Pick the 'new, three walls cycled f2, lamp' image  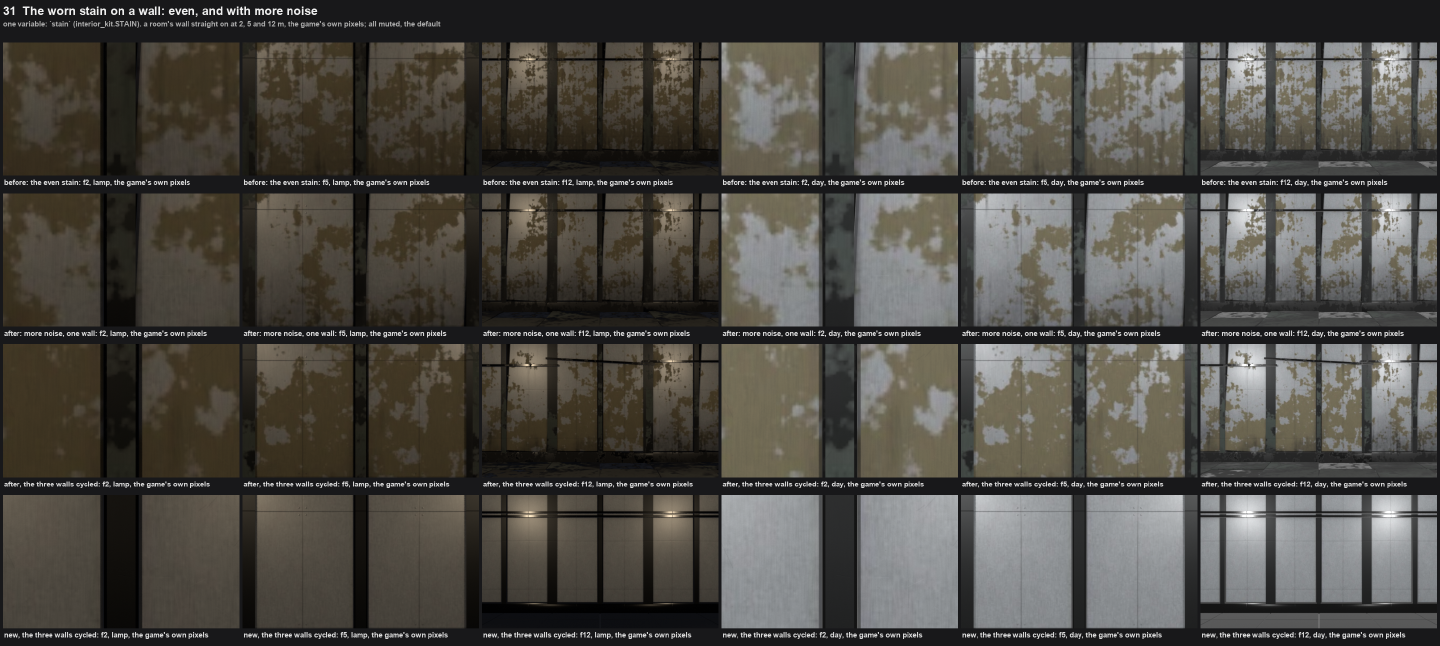[121, 562]
